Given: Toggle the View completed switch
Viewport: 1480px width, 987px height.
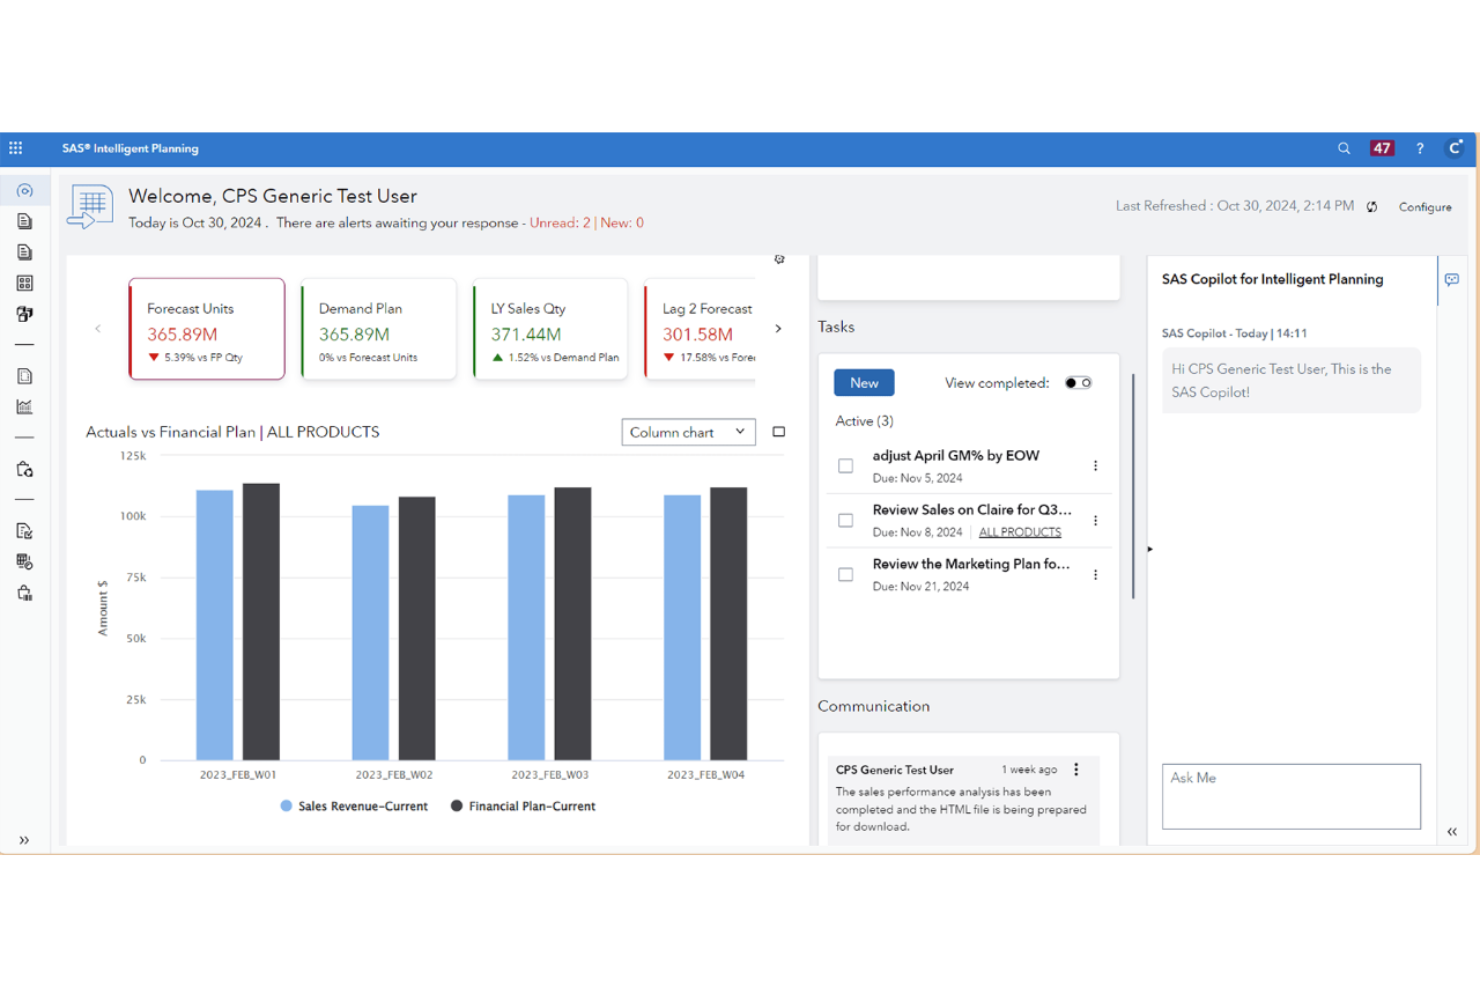Looking at the screenshot, I should (x=1078, y=383).
